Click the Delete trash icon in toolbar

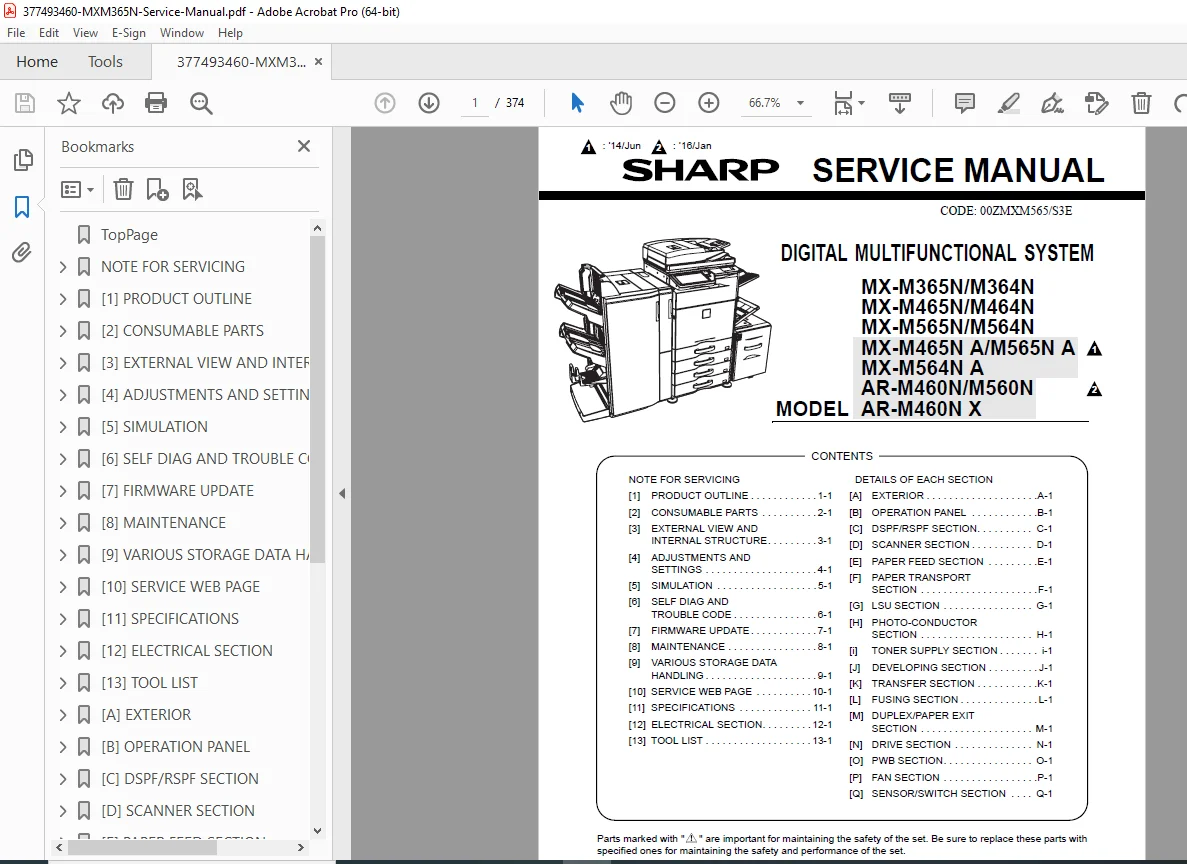1141,103
